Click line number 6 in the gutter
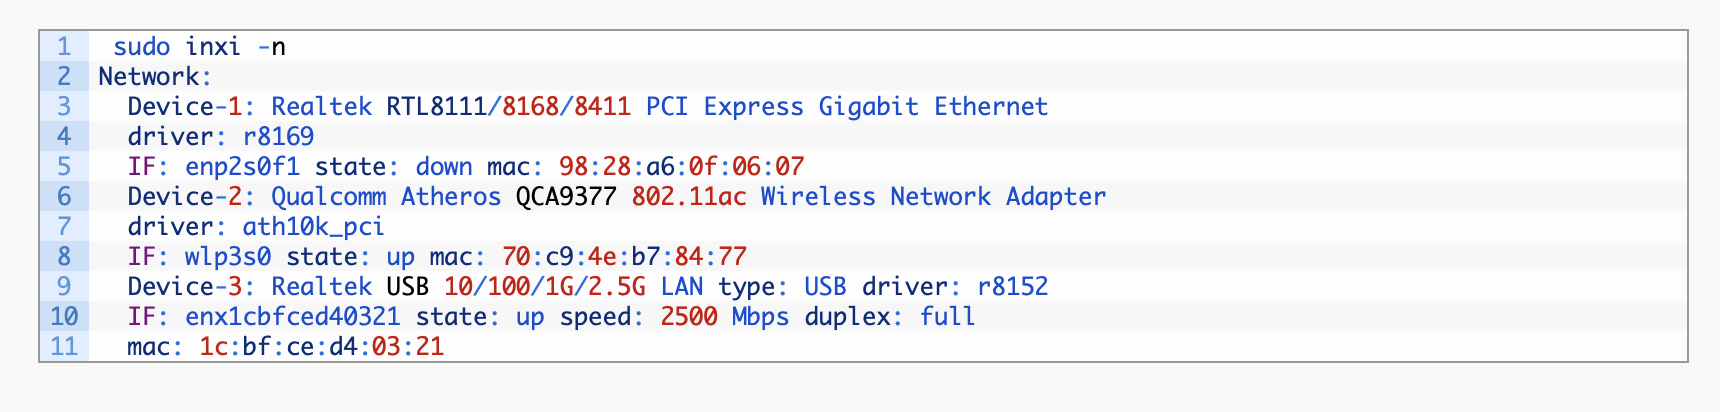 [x=64, y=197]
